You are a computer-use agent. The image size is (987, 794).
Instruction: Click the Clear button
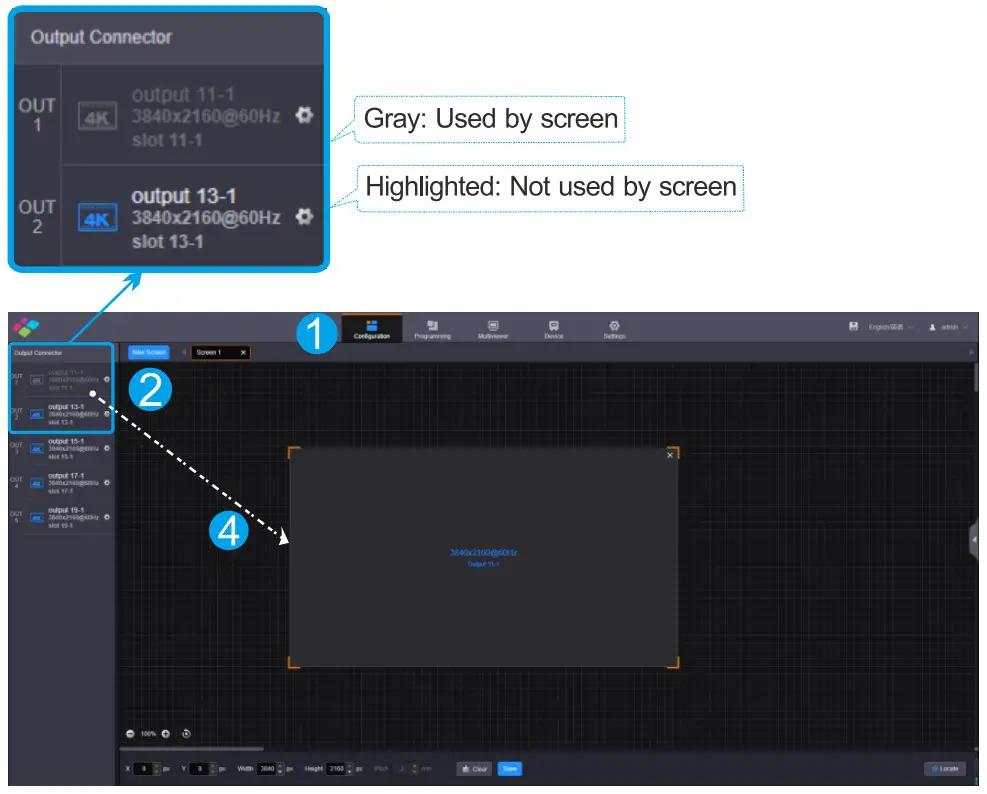[474, 769]
